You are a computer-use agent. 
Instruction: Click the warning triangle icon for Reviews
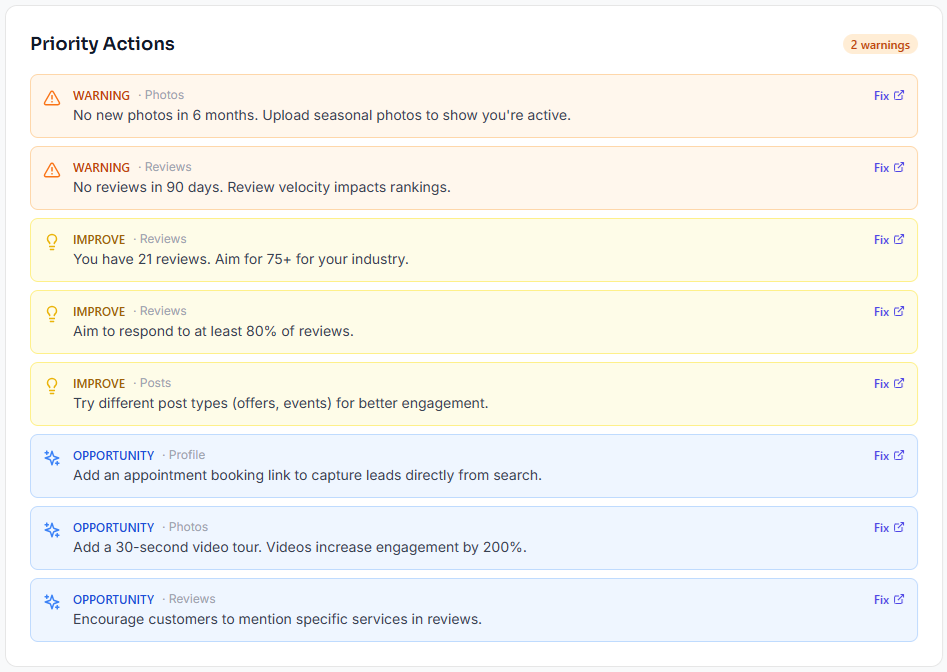[x=51, y=169]
